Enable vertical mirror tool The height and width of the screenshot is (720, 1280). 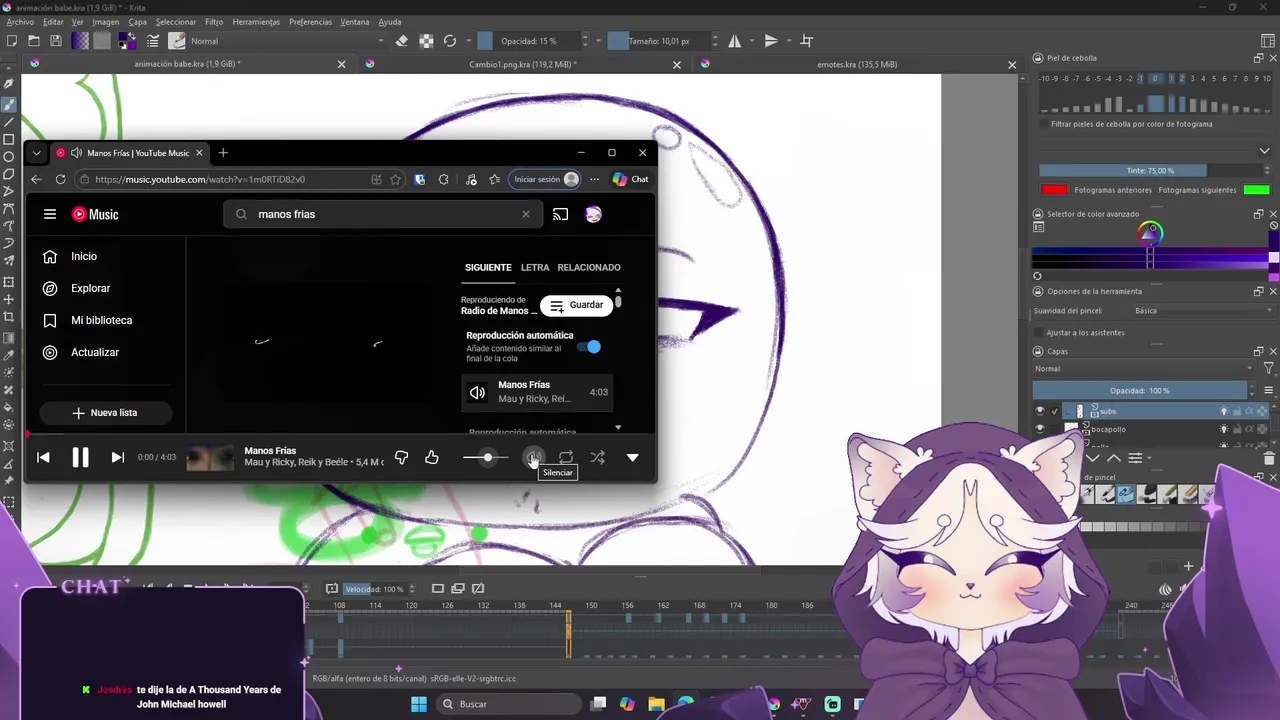pos(771,41)
